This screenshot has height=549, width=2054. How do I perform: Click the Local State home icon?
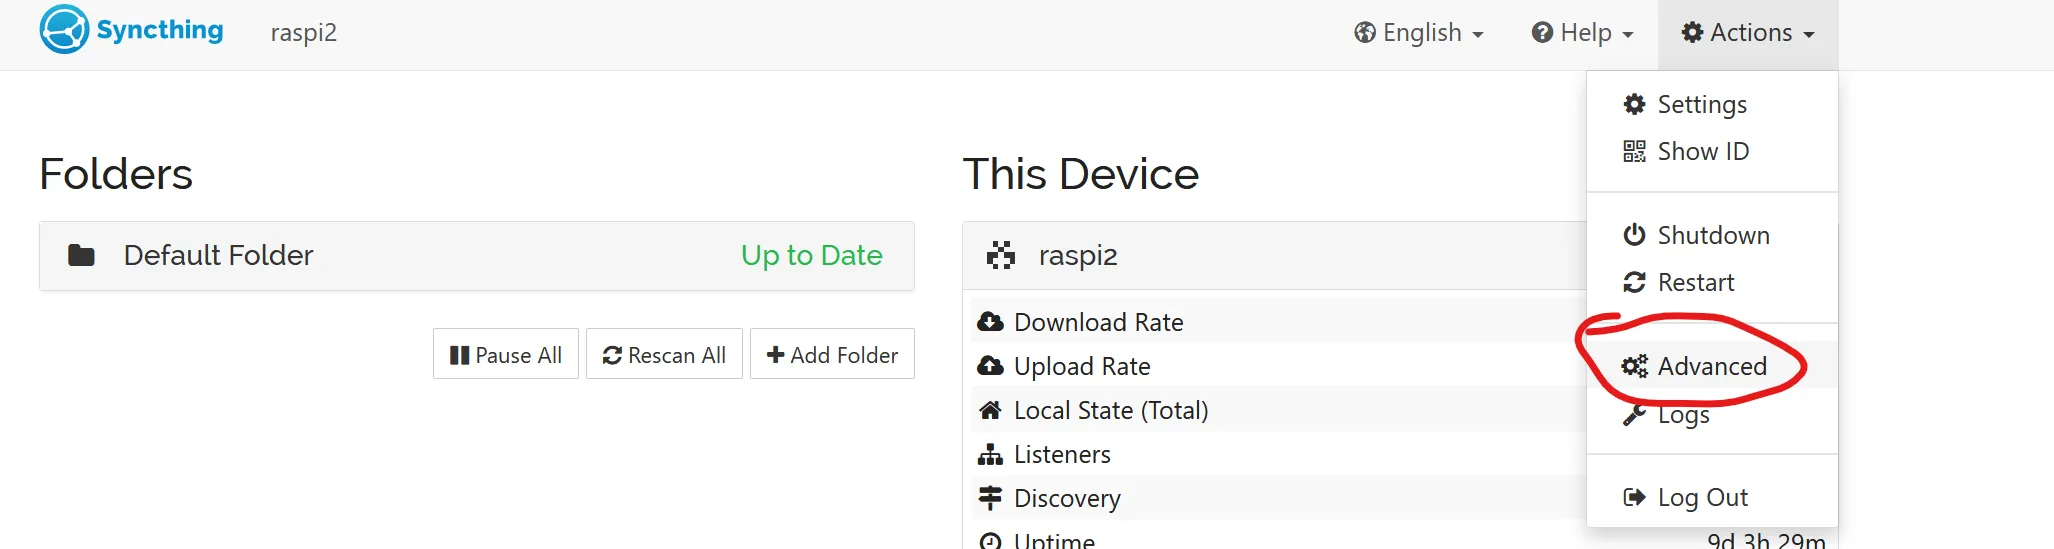pos(990,410)
